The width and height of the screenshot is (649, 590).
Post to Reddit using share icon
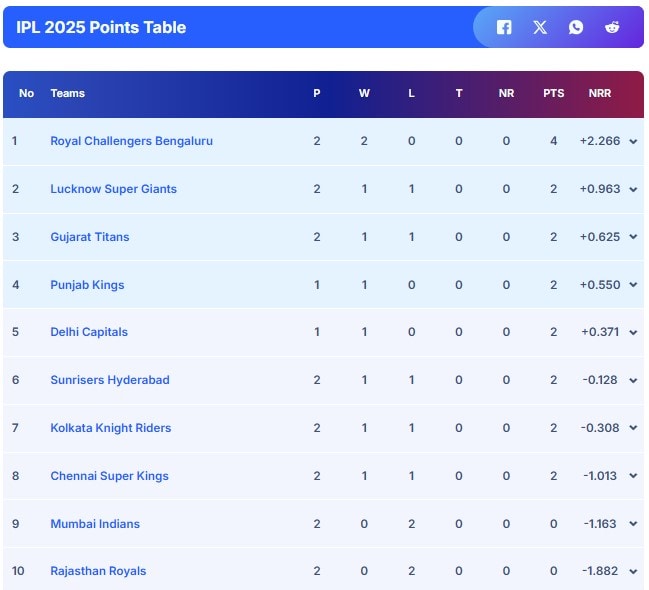pyautogui.click(x=612, y=27)
